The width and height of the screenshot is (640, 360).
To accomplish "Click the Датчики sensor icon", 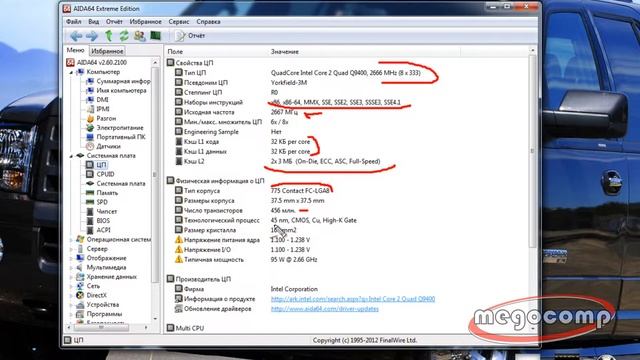I will [x=90, y=146].
